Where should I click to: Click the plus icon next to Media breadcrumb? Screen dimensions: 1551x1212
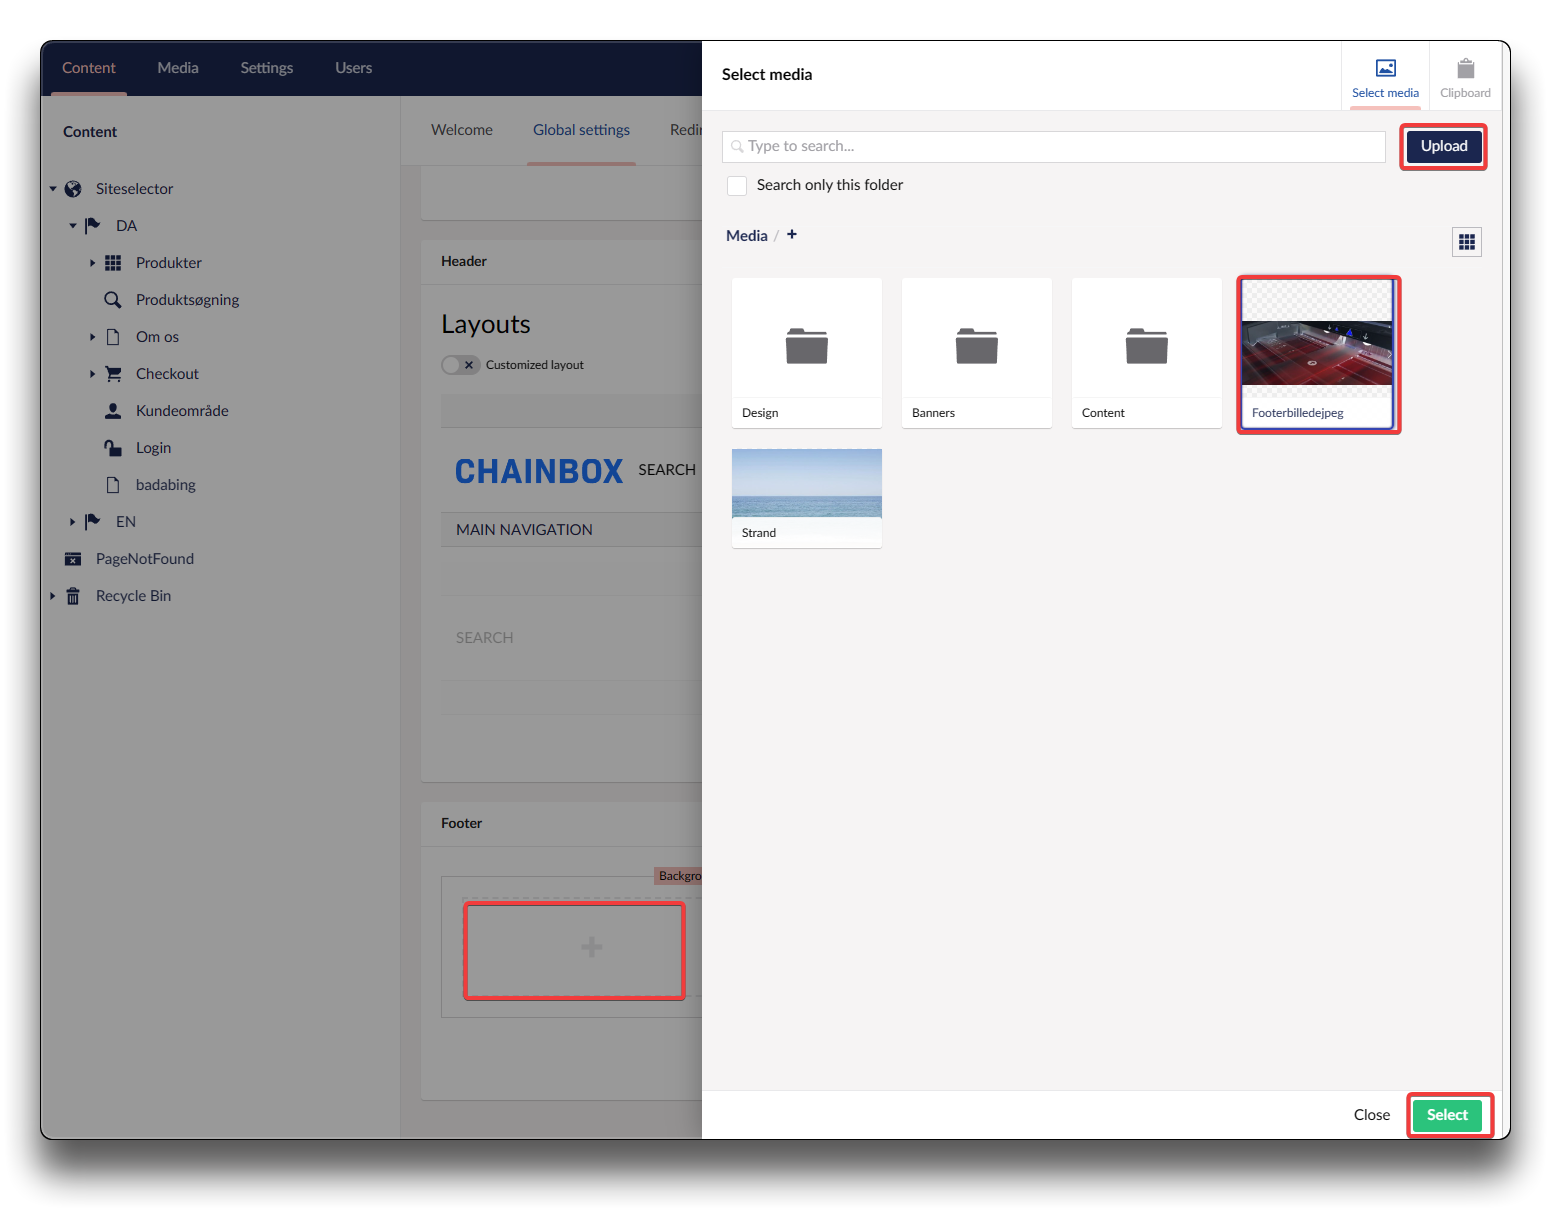[792, 235]
